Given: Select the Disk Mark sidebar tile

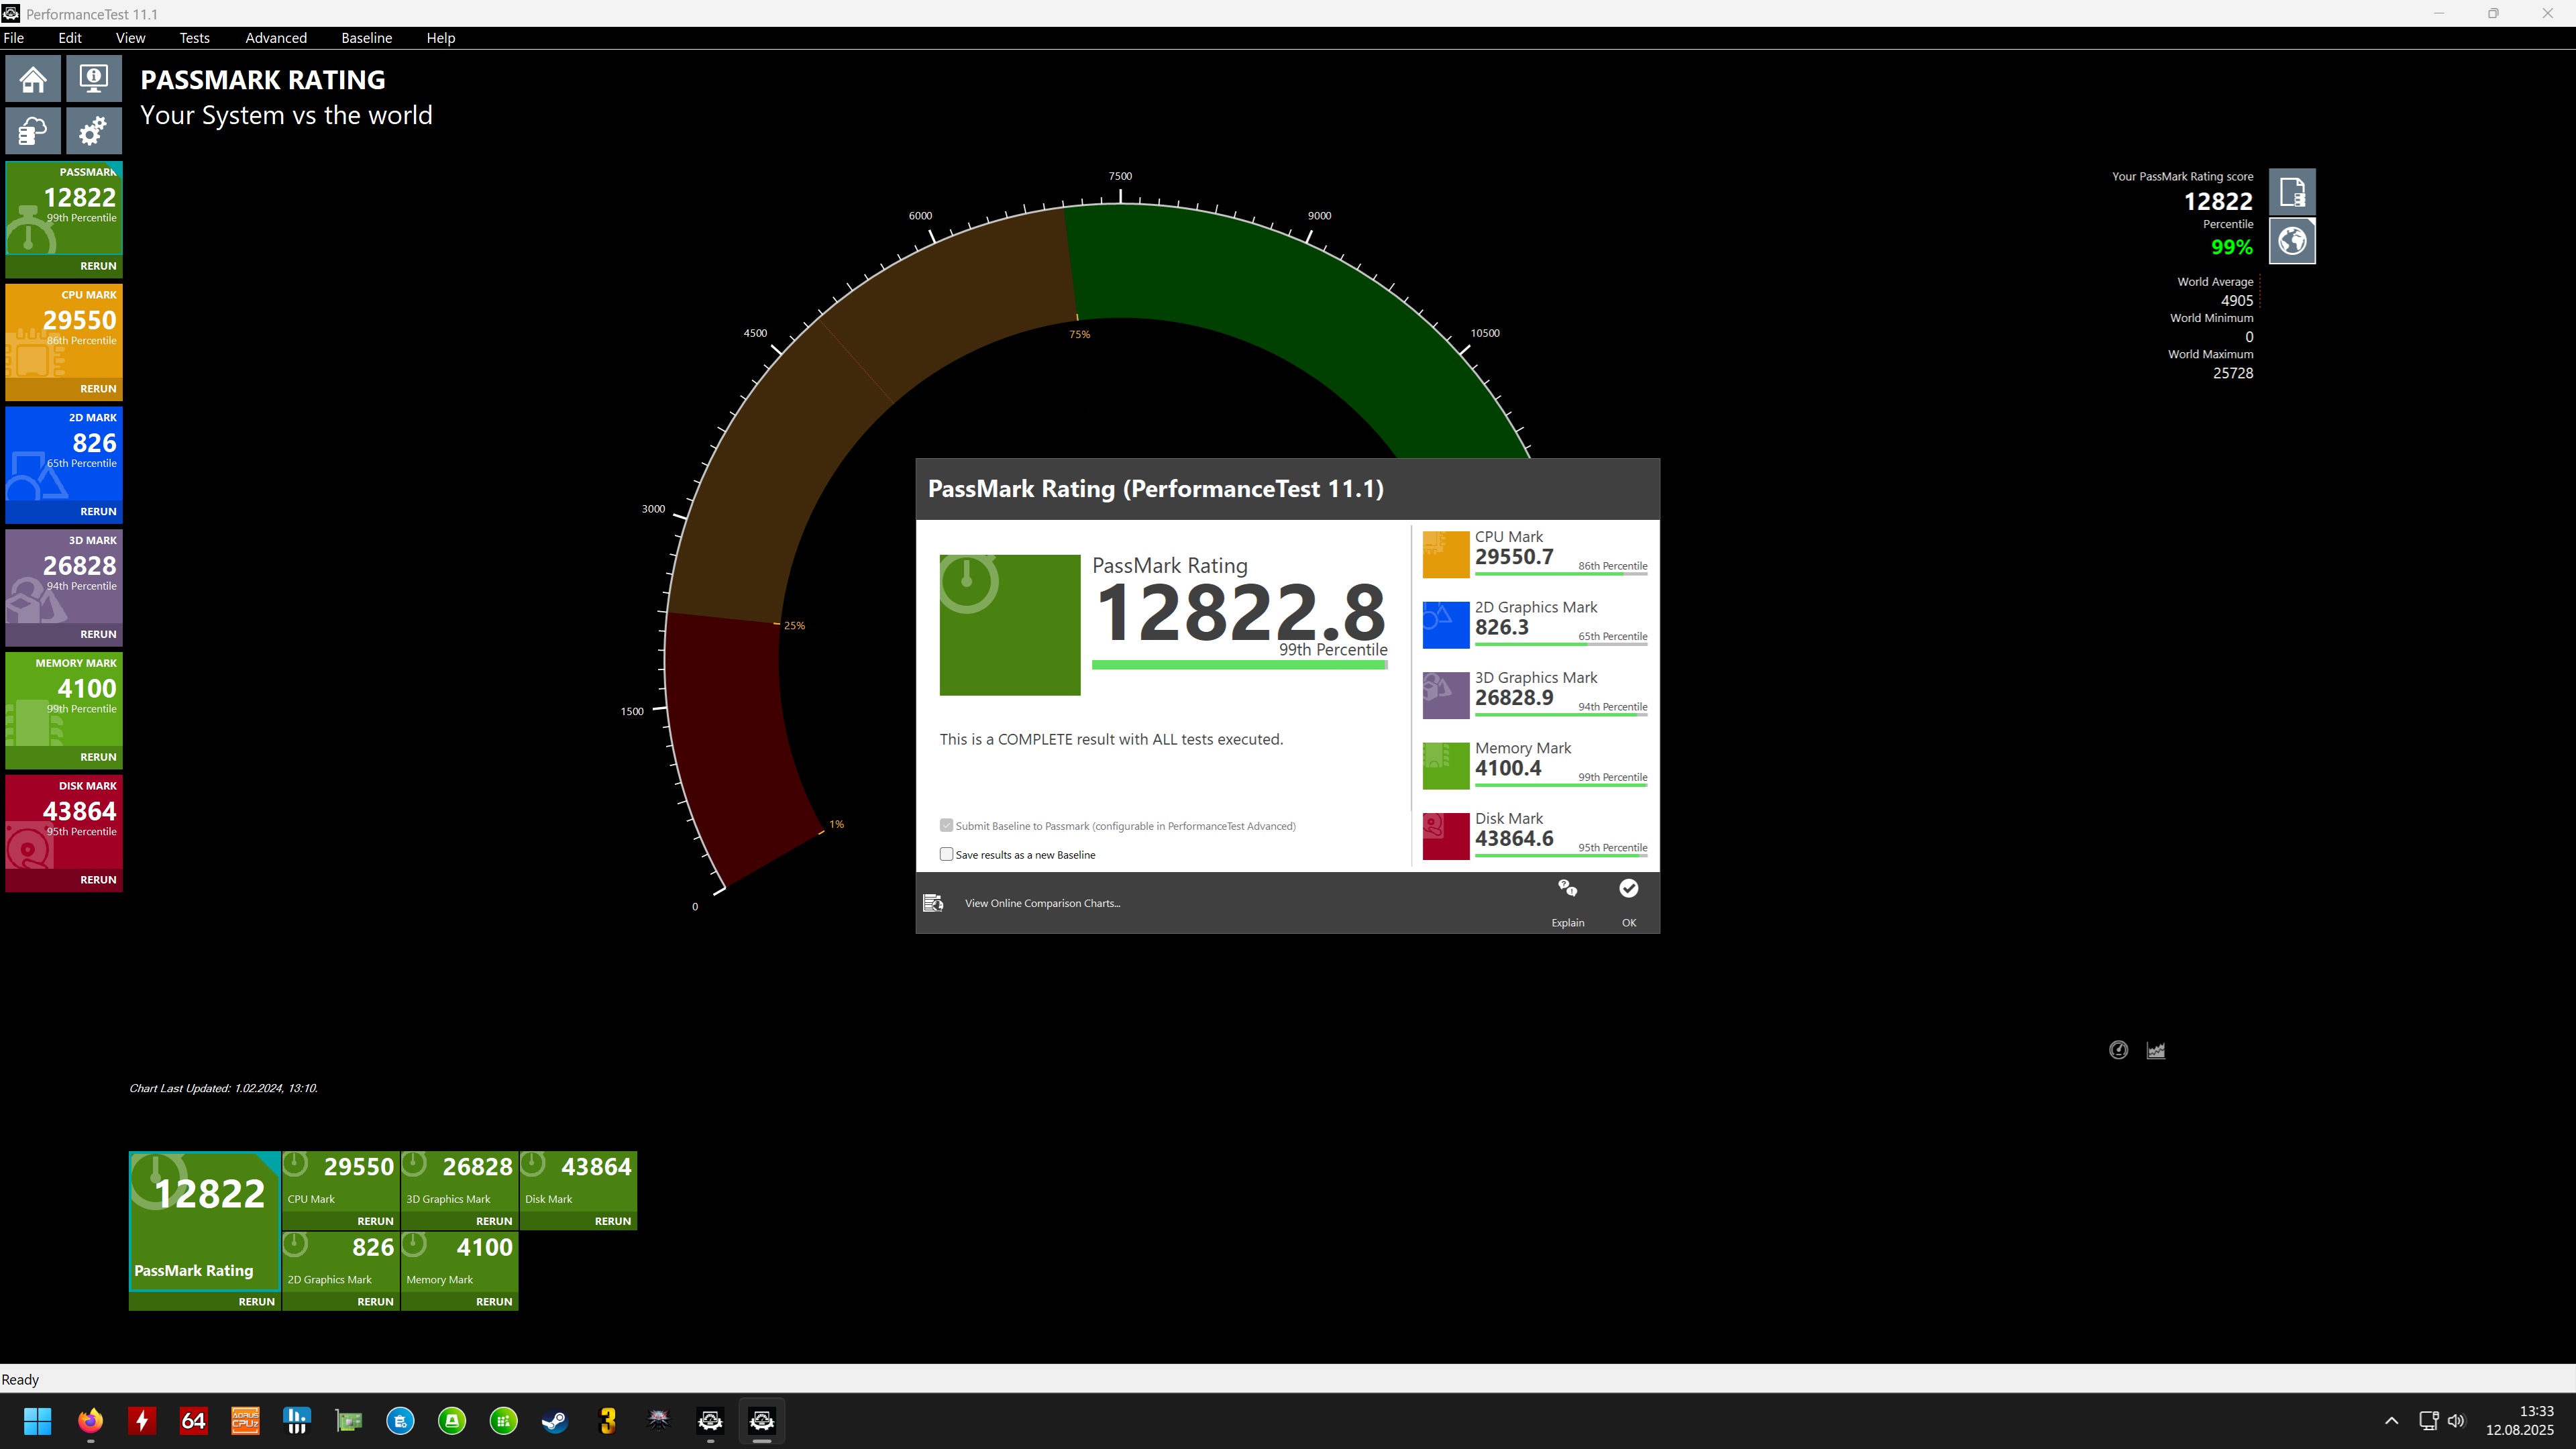Looking at the screenshot, I should [x=64, y=820].
